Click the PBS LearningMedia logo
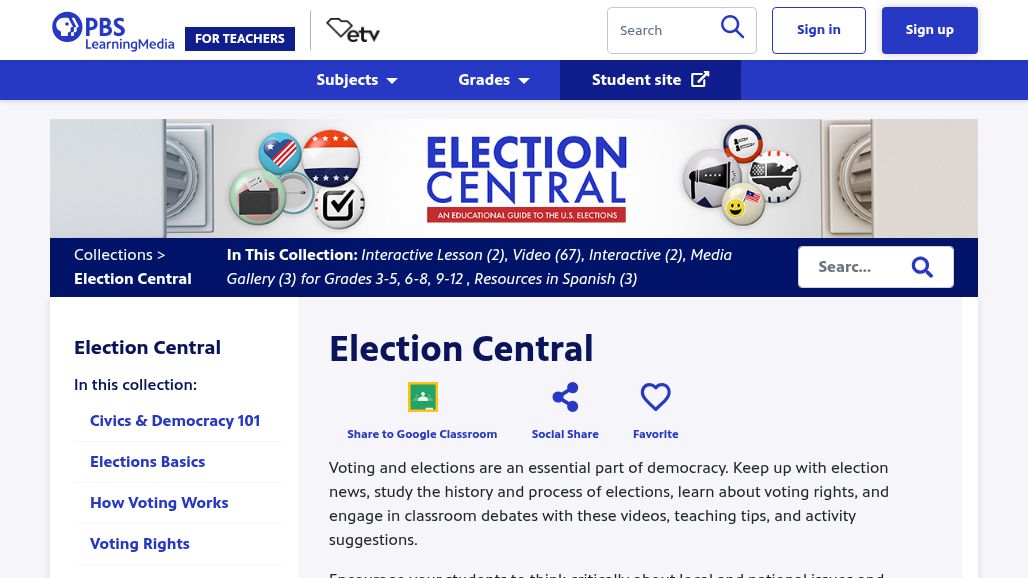This screenshot has width=1028, height=578. 113,31
